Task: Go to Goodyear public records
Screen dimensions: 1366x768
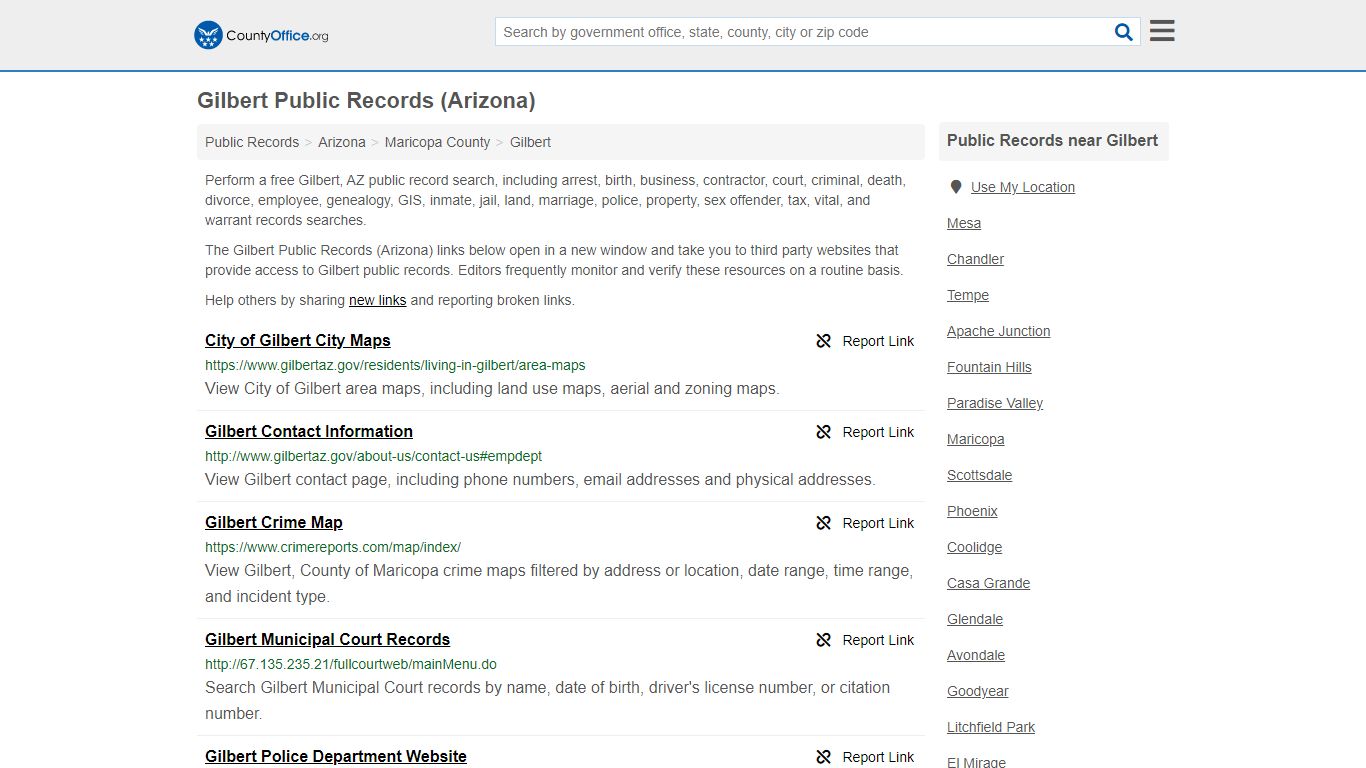Action: click(978, 691)
